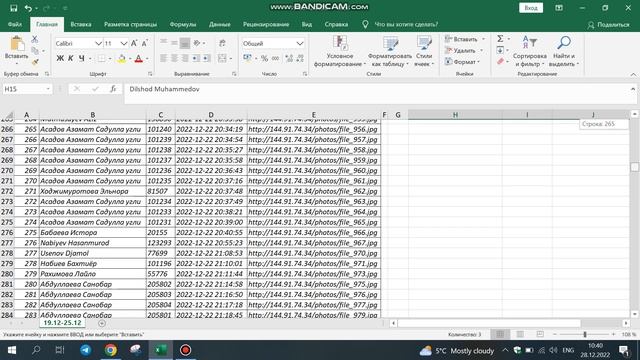
Task: Cancel formula entry with X icon
Action: [x=77, y=89]
